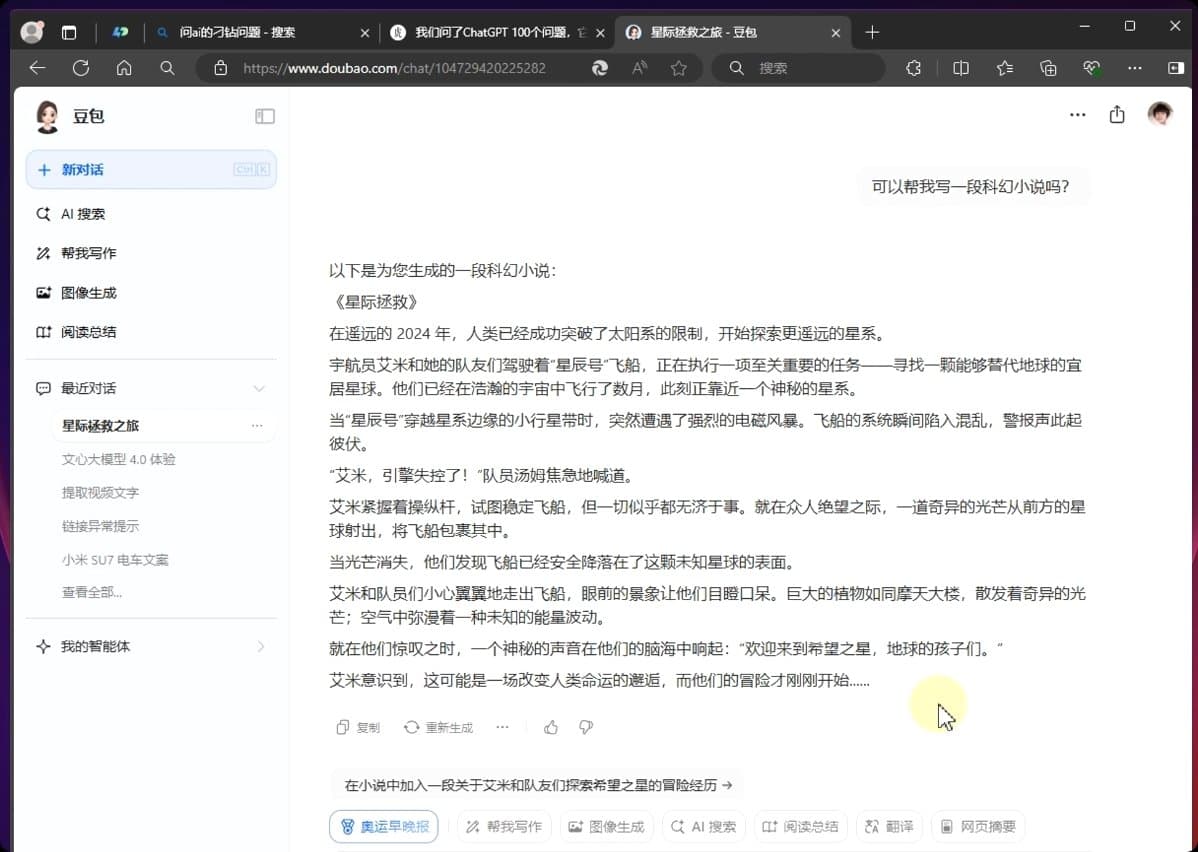
Task: Give the response a thumbs up
Action: click(551, 728)
